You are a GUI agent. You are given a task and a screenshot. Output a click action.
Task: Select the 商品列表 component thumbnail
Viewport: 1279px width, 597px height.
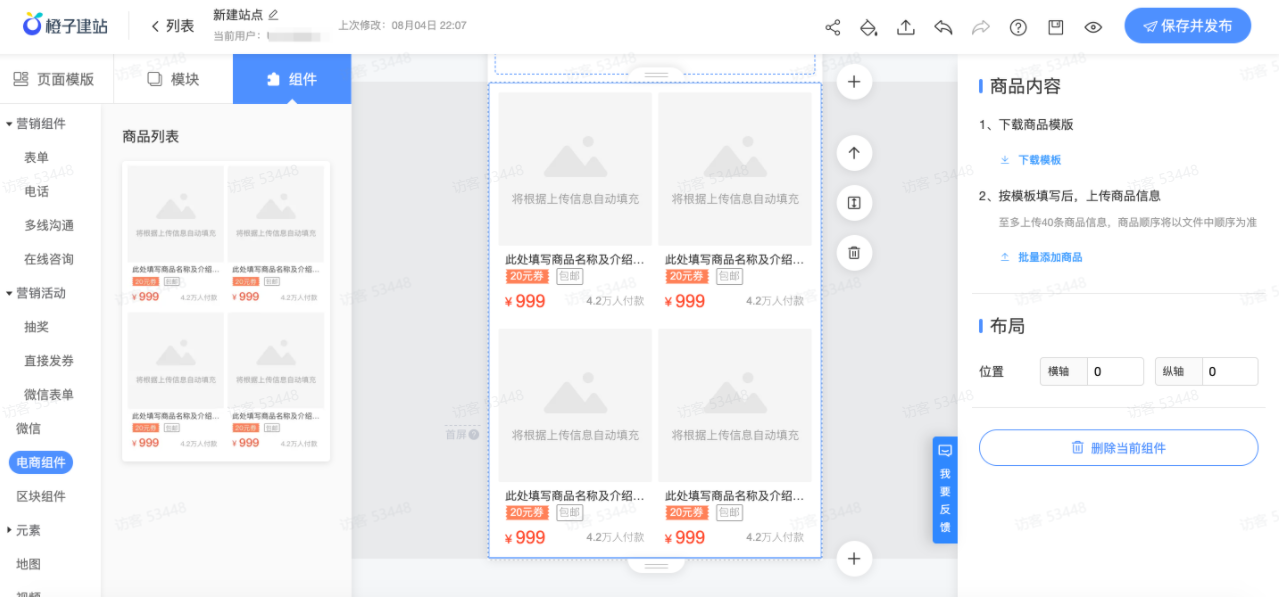(225, 311)
